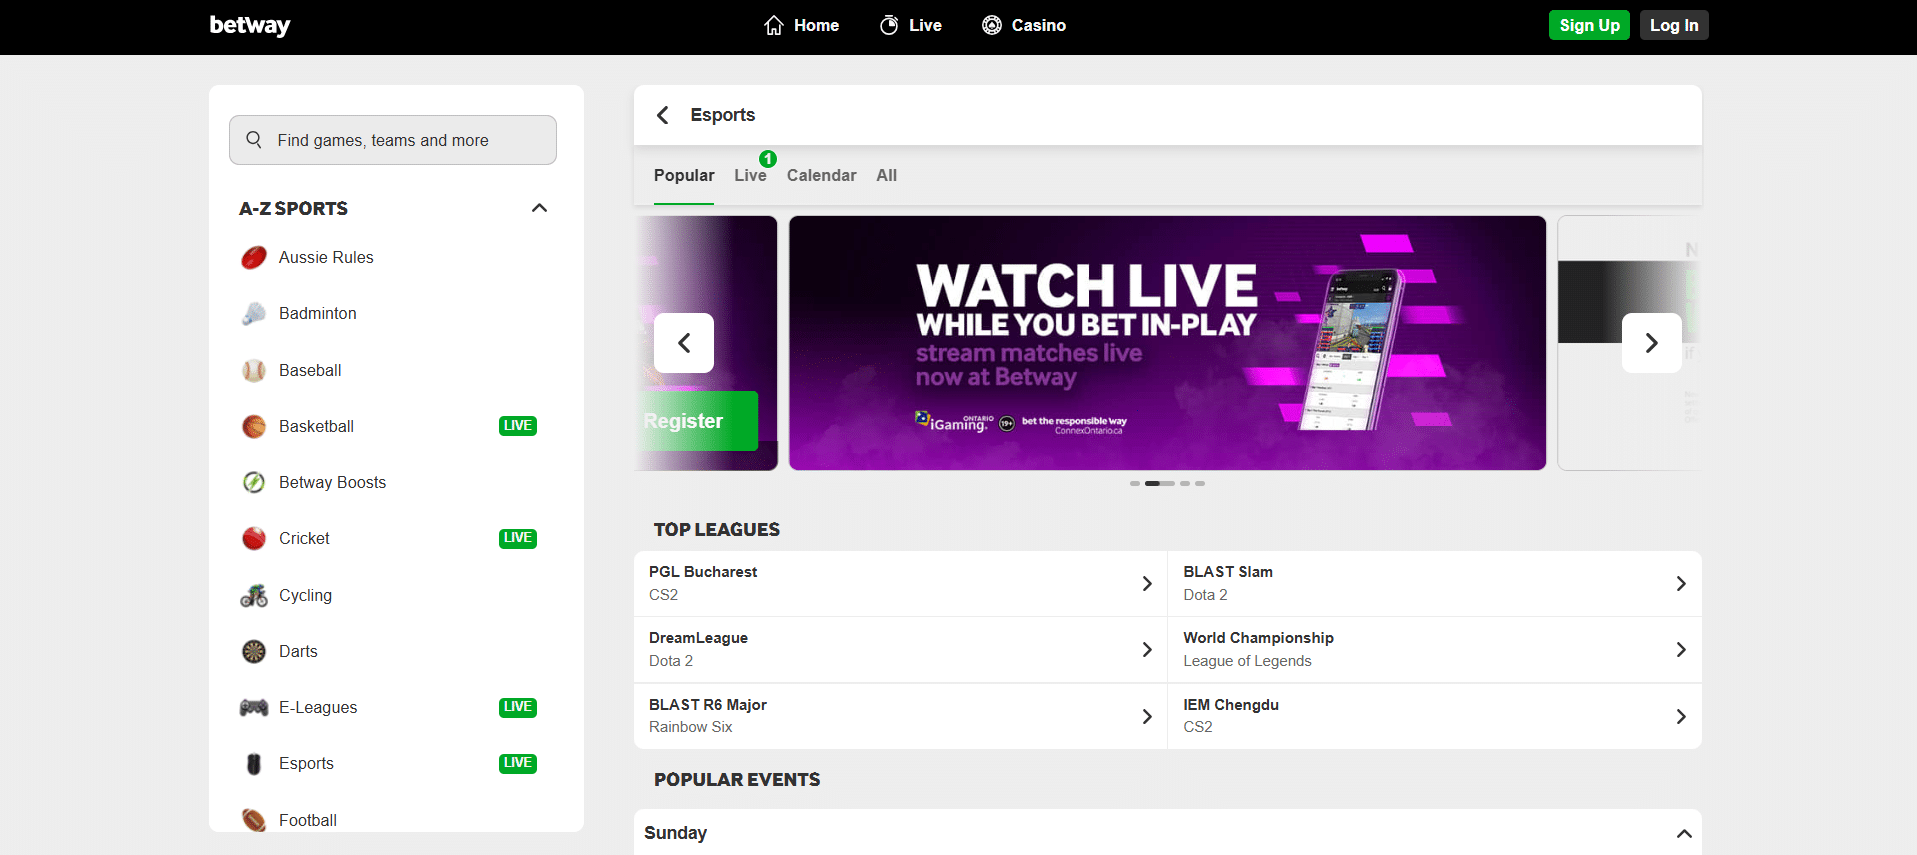Open Home in top navigation

pyautogui.click(x=801, y=25)
